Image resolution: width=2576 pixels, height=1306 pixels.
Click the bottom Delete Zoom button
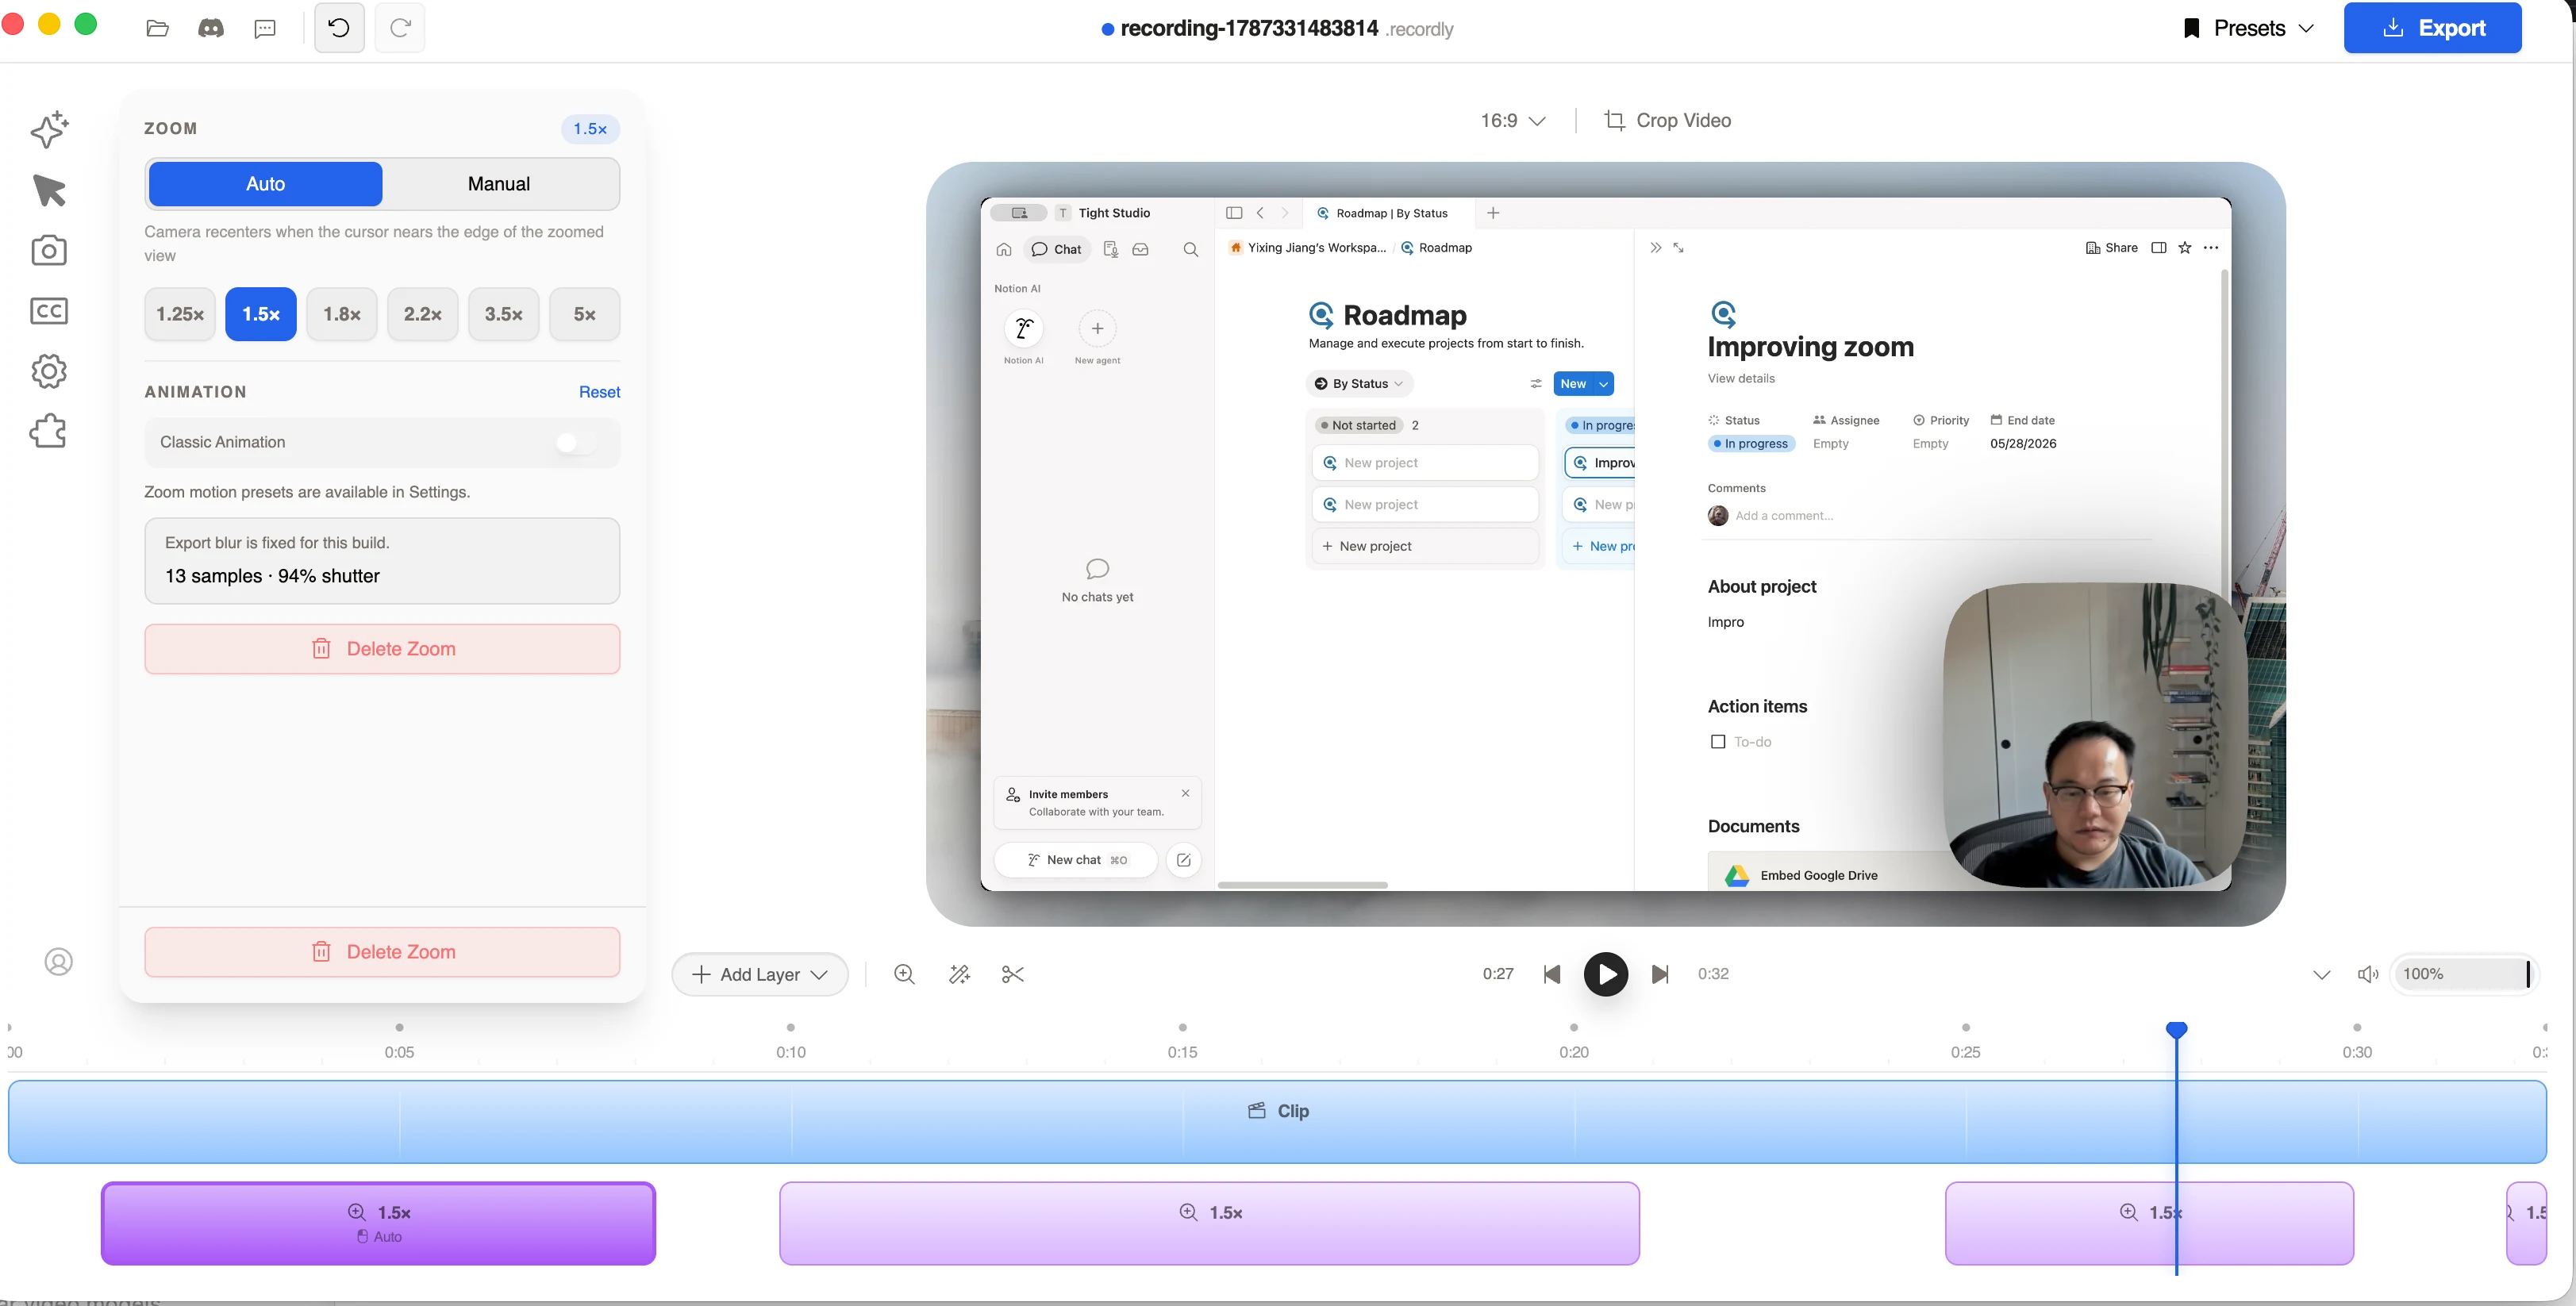pos(382,952)
